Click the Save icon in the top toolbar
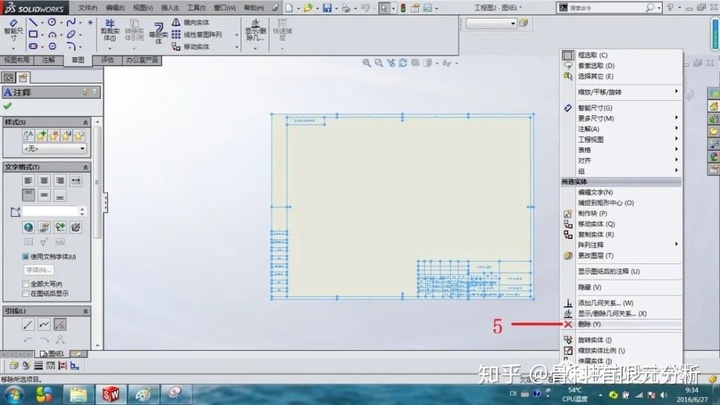The image size is (720, 405). (x=327, y=8)
